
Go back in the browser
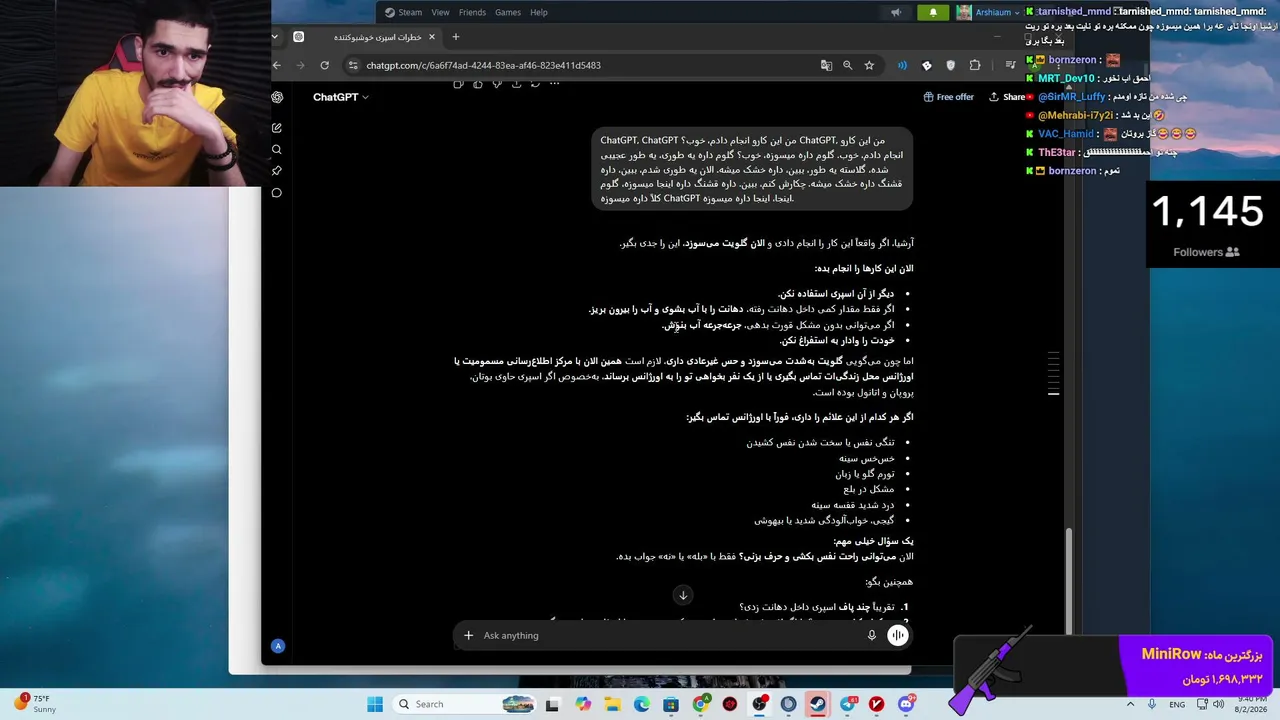coord(277,65)
